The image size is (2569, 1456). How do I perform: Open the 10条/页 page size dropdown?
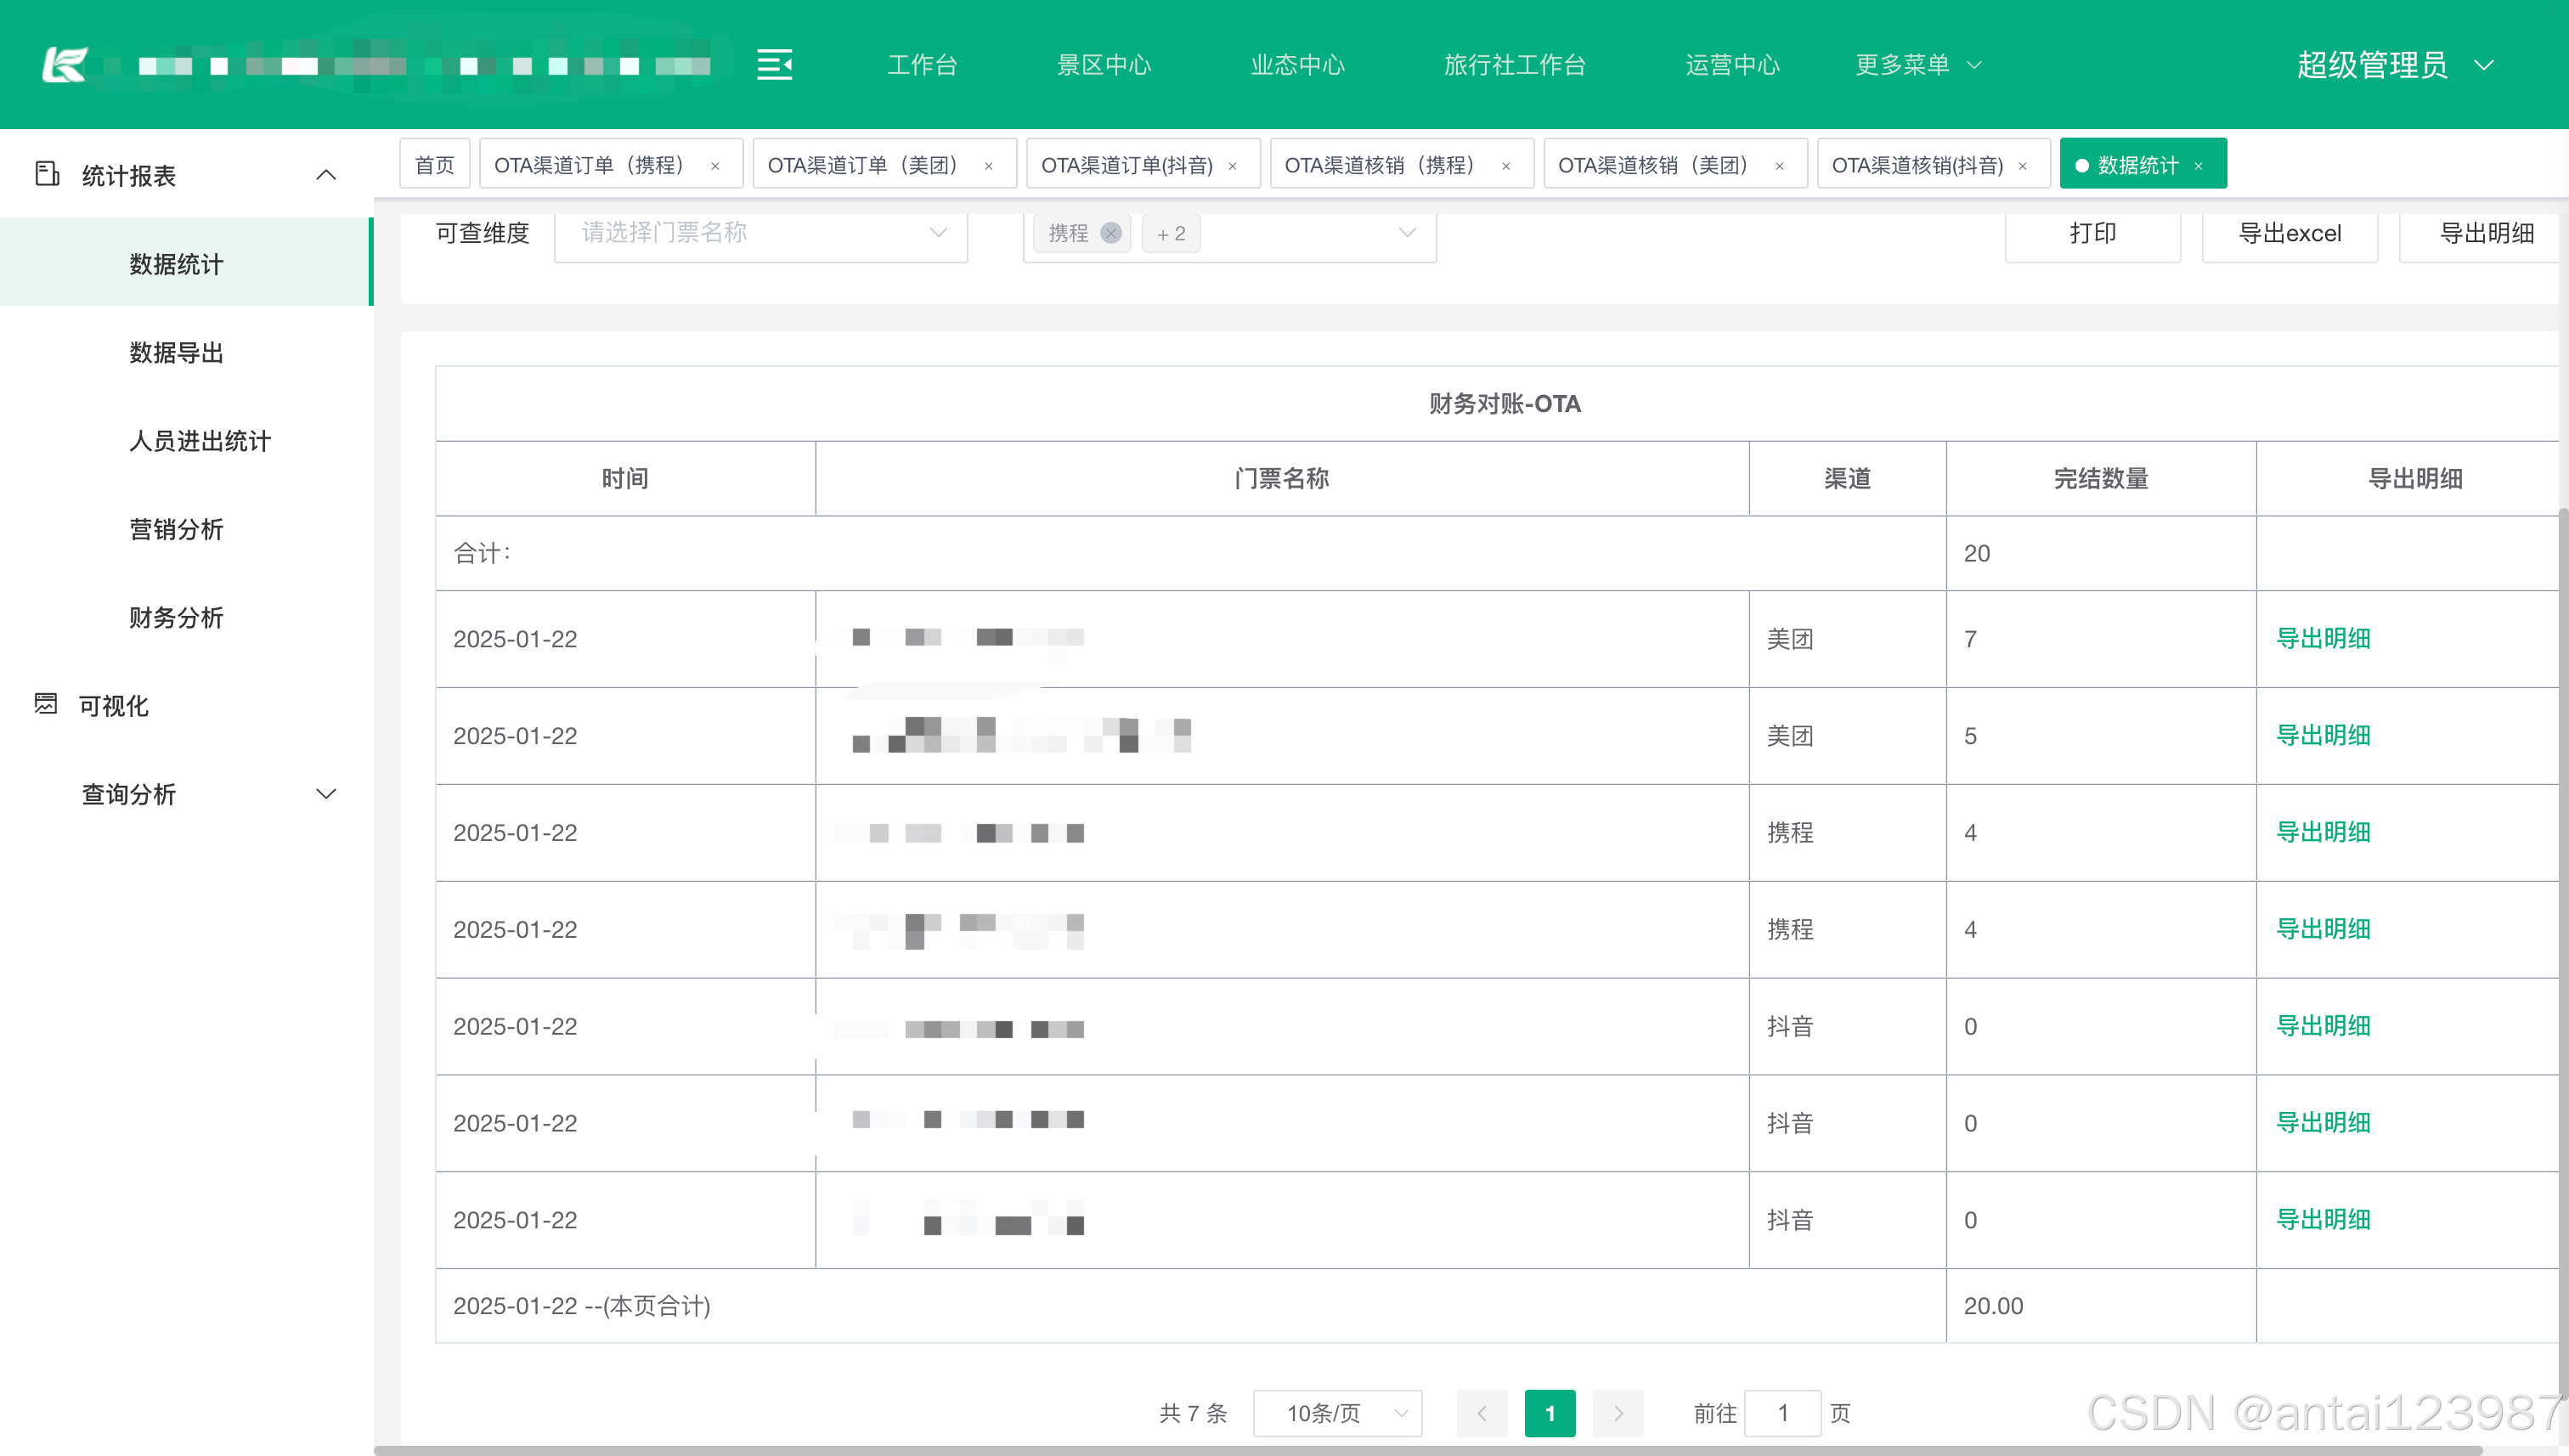tap(1337, 1413)
